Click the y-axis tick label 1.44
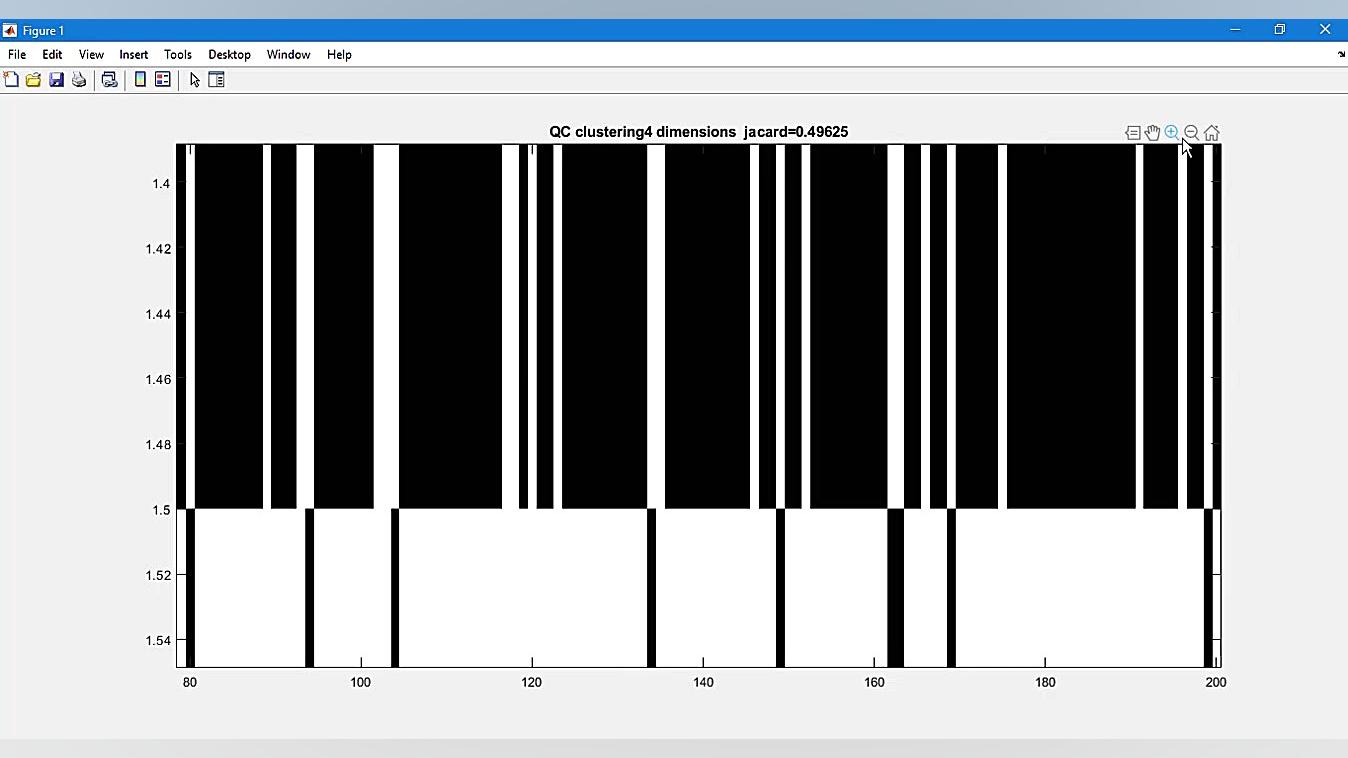1348x758 pixels. pos(158,314)
